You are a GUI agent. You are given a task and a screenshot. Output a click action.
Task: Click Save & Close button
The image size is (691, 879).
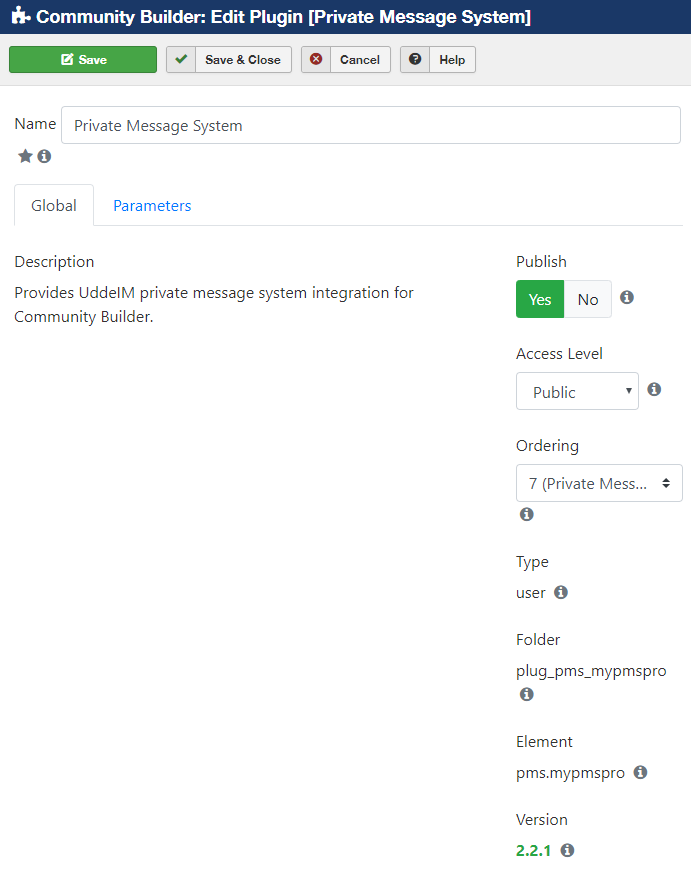pyautogui.click(x=229, y=59)
